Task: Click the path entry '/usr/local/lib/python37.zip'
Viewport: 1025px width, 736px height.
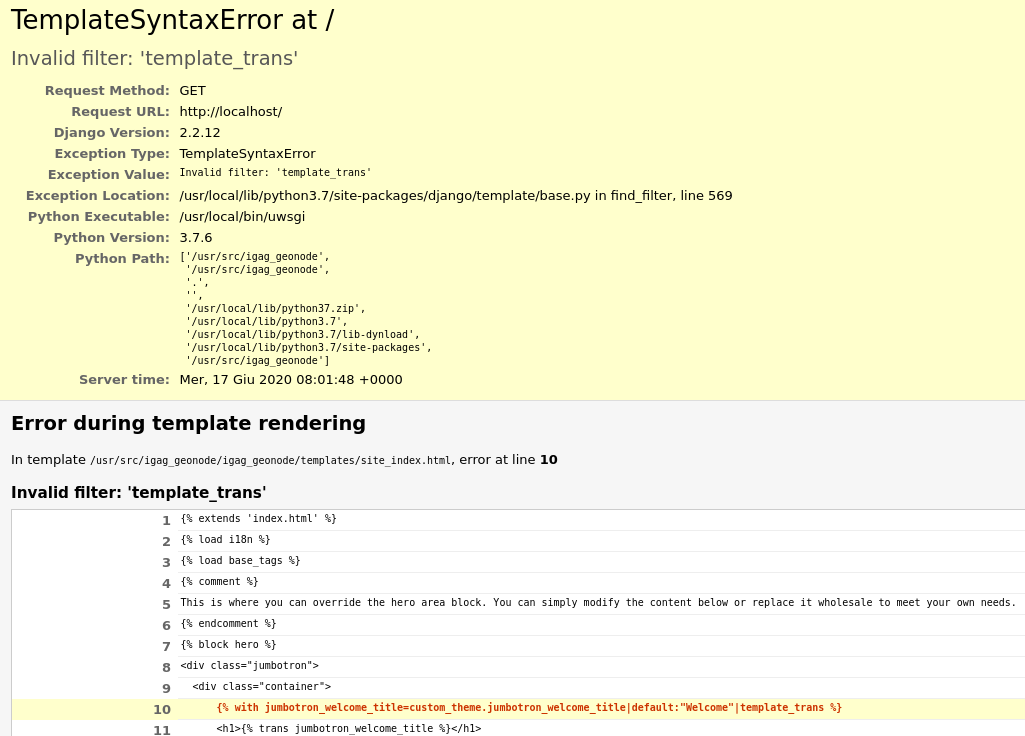Action: click(275, 309)
